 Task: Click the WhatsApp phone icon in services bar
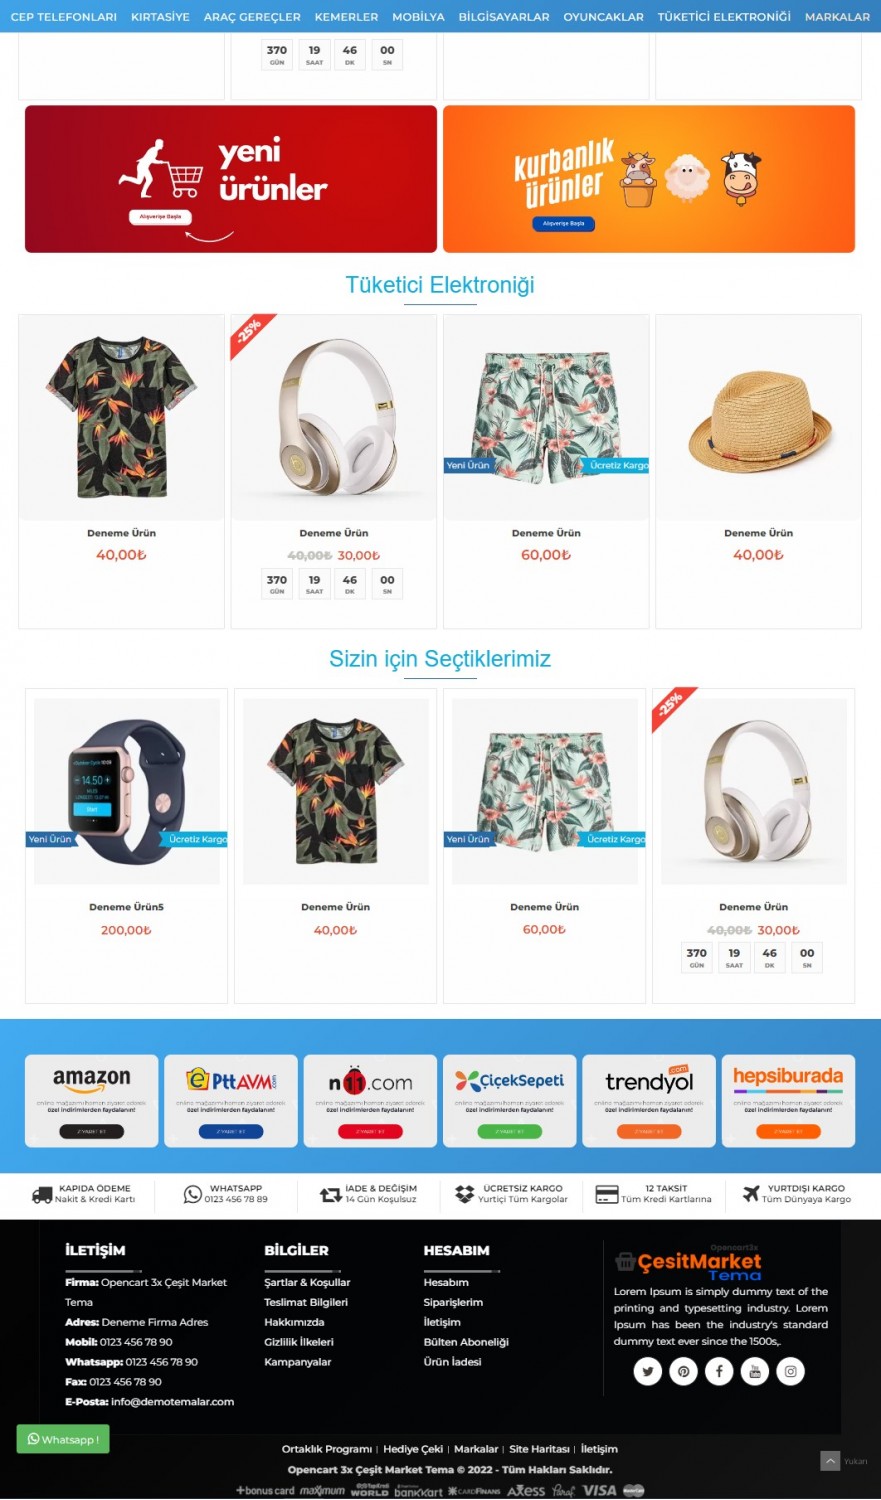tap(193, 1194)
